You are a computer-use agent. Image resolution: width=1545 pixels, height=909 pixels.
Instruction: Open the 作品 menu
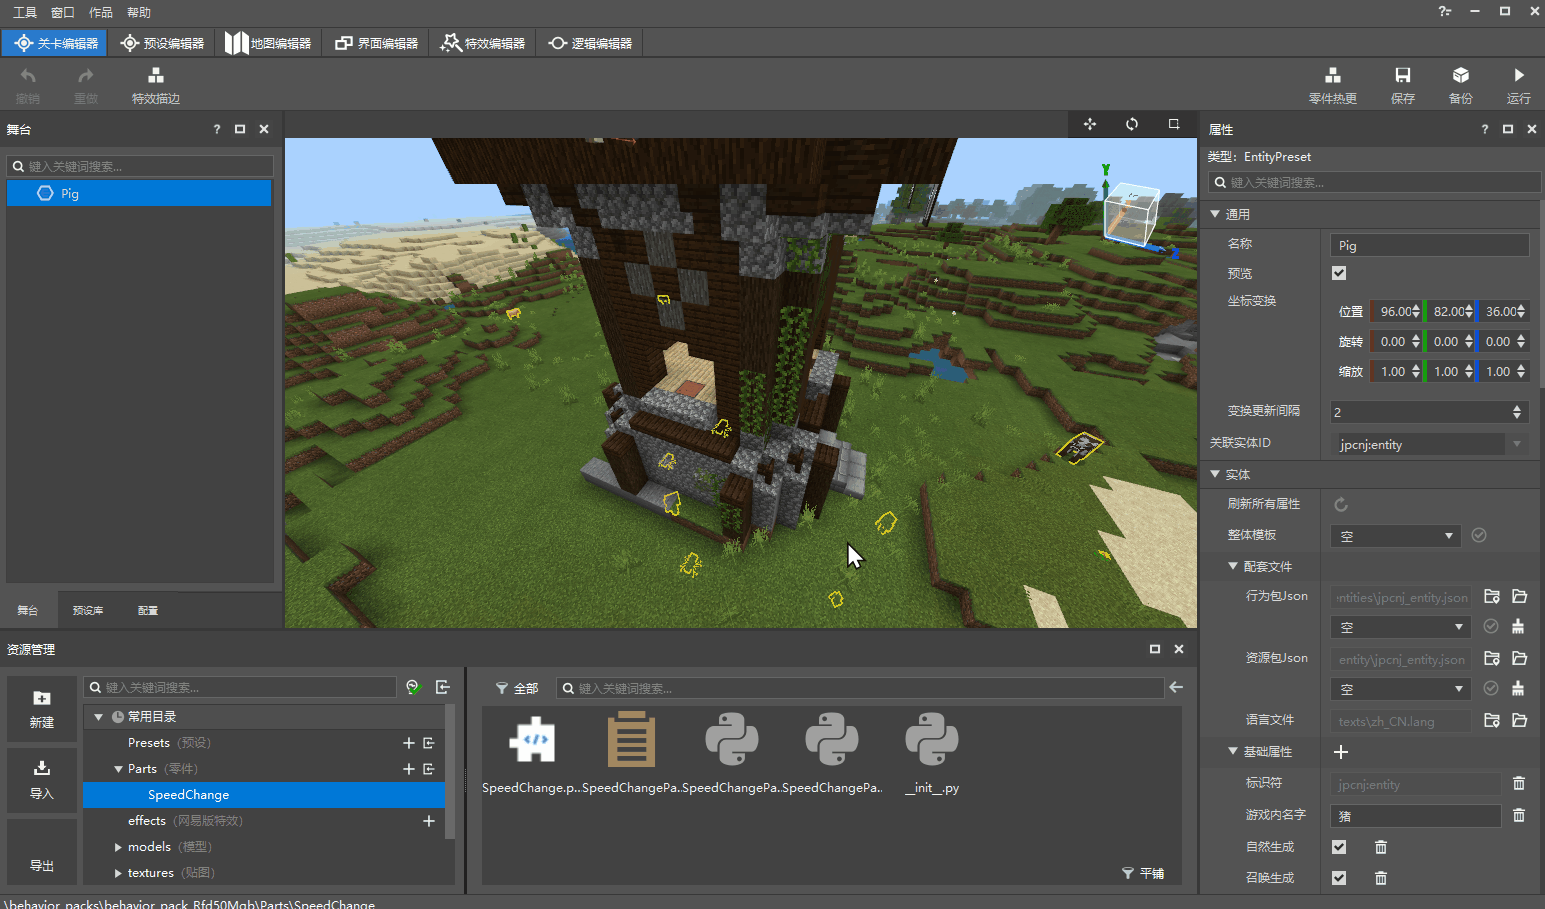point(100,12)
